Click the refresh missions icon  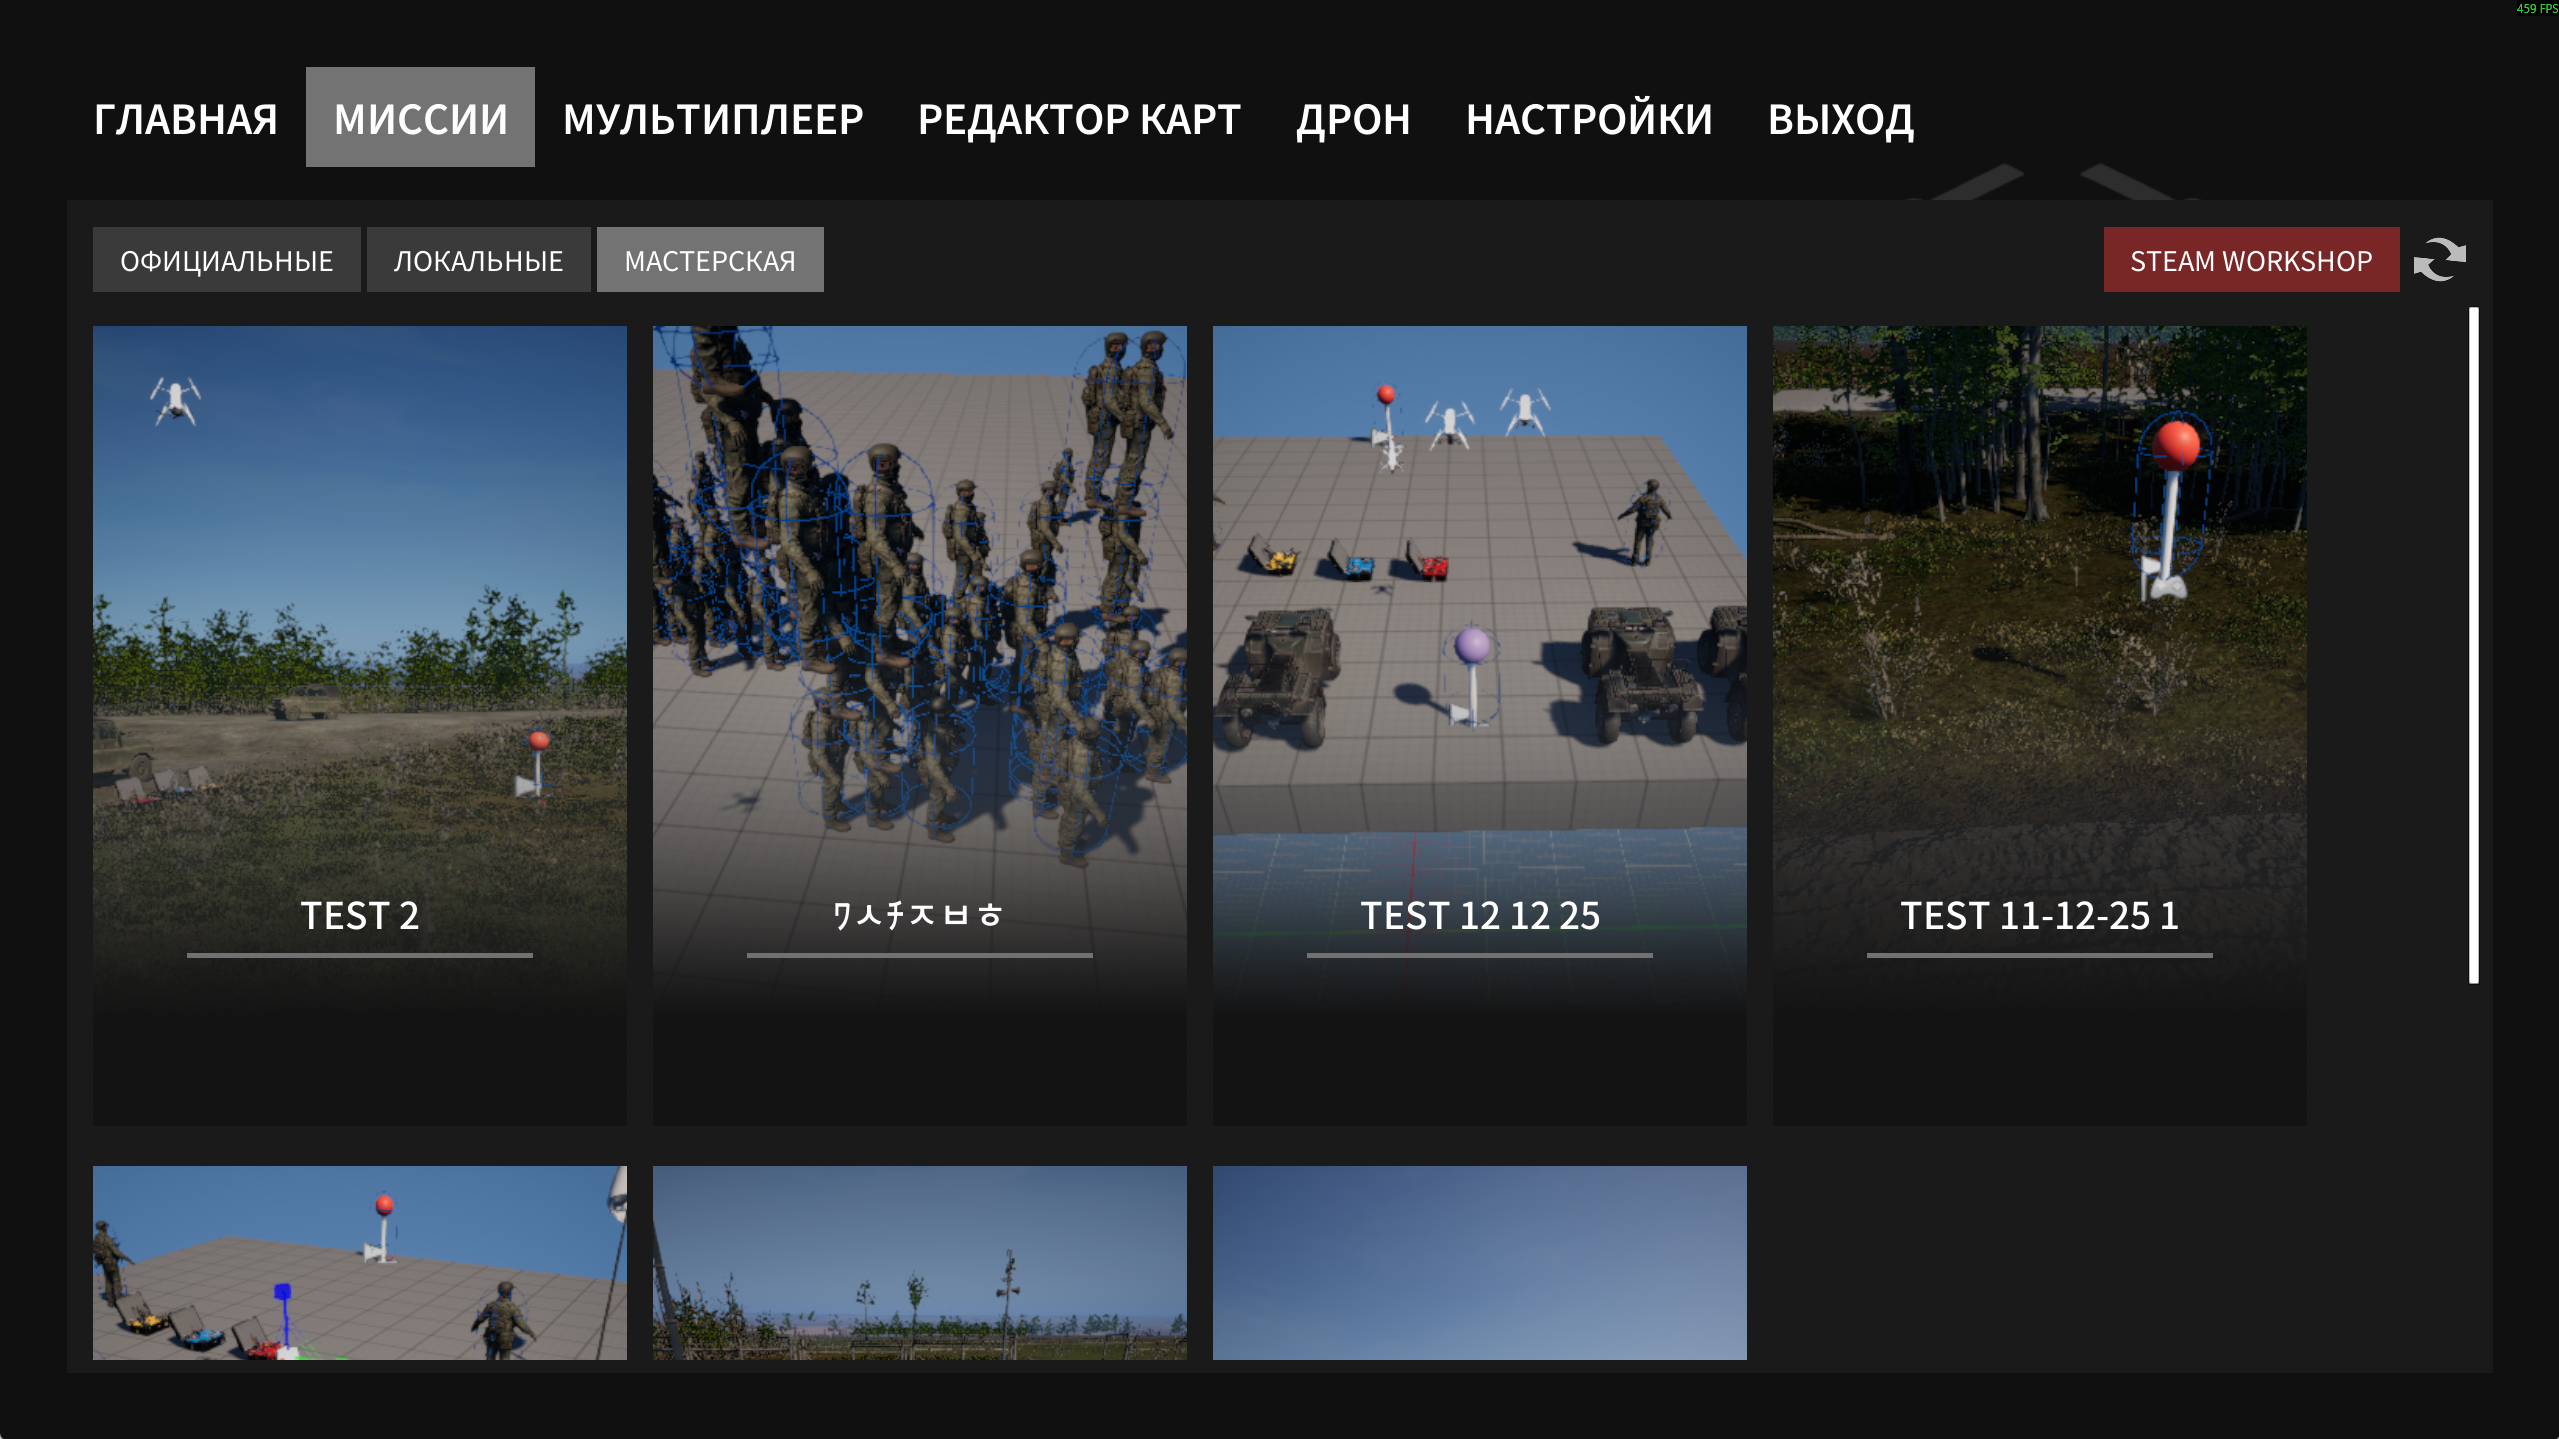click(x=2439, y=260)
